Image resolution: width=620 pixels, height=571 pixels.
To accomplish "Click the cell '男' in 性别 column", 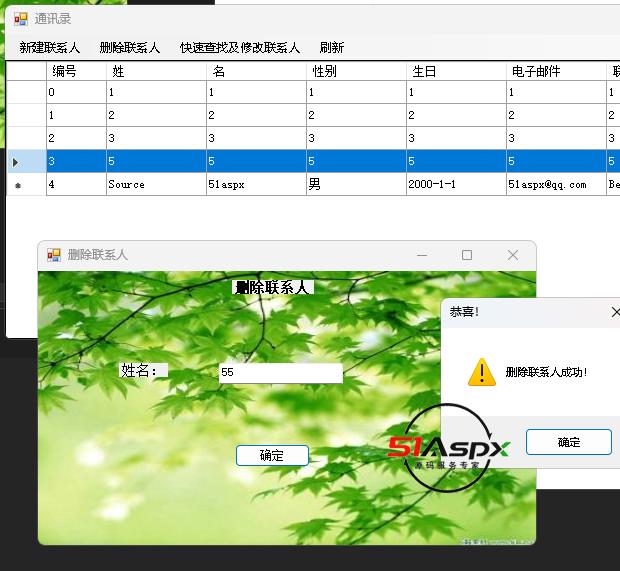I will click(356, 184).
